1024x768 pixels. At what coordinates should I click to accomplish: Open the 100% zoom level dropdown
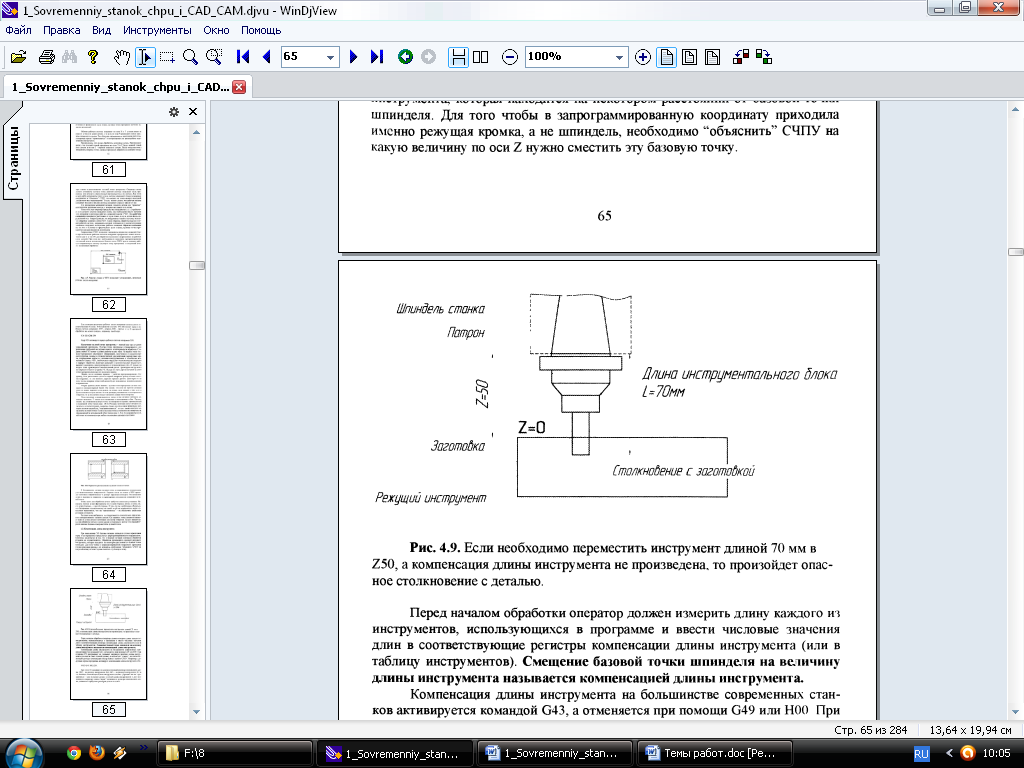pos(619,57)
